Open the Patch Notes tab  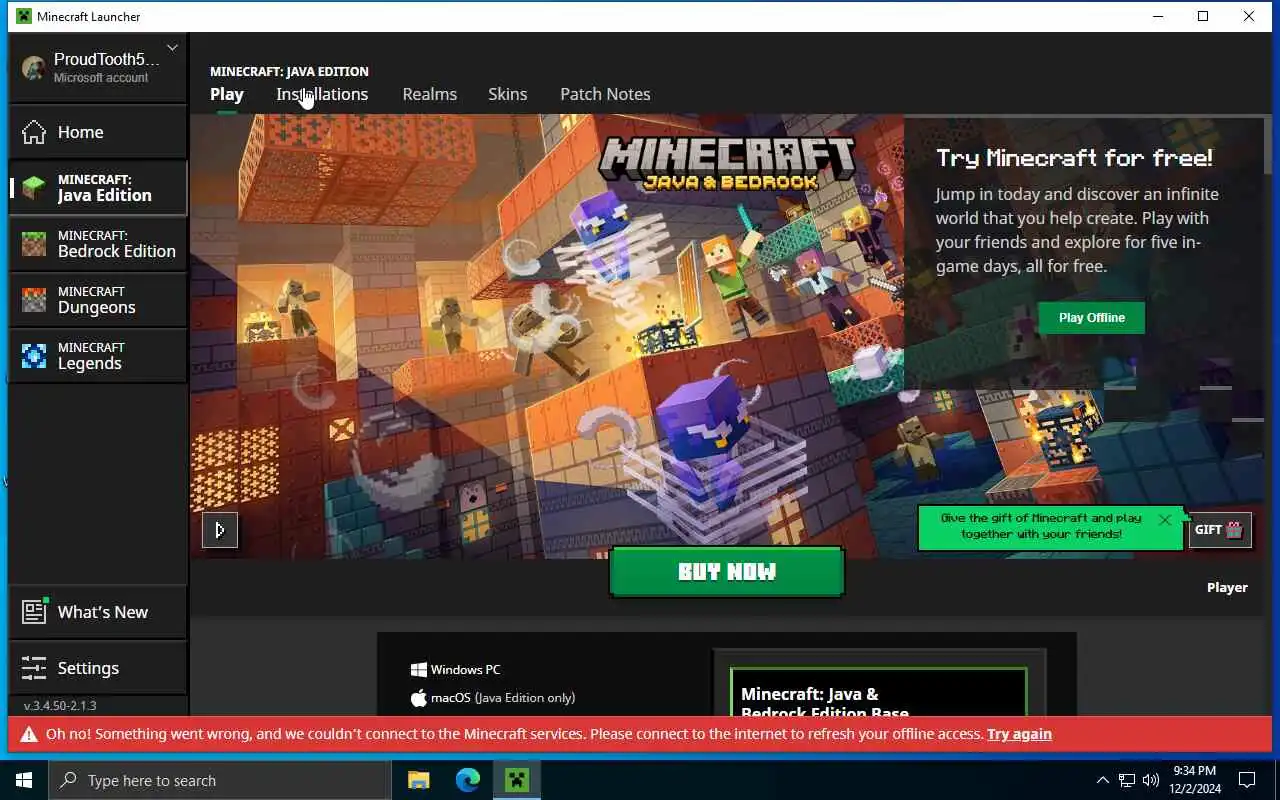point(605,94)
